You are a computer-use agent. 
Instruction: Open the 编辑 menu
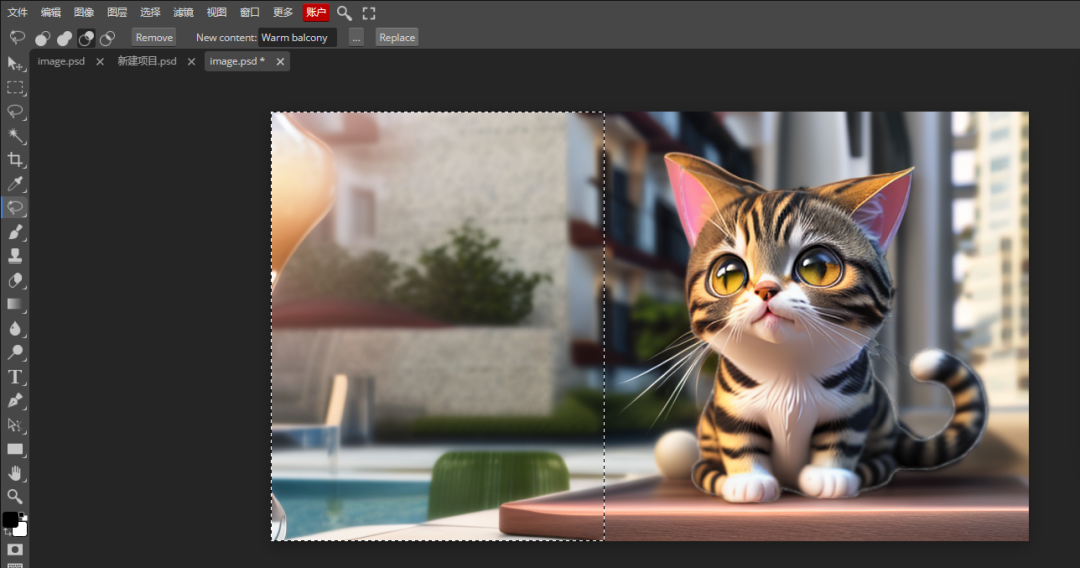click(x=51, y=12)
